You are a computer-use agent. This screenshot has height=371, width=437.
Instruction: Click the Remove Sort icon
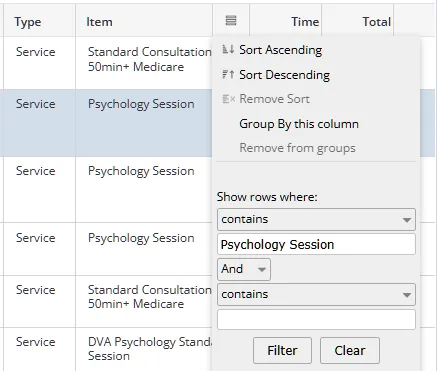pyautogui.click(x=228, y=99)
